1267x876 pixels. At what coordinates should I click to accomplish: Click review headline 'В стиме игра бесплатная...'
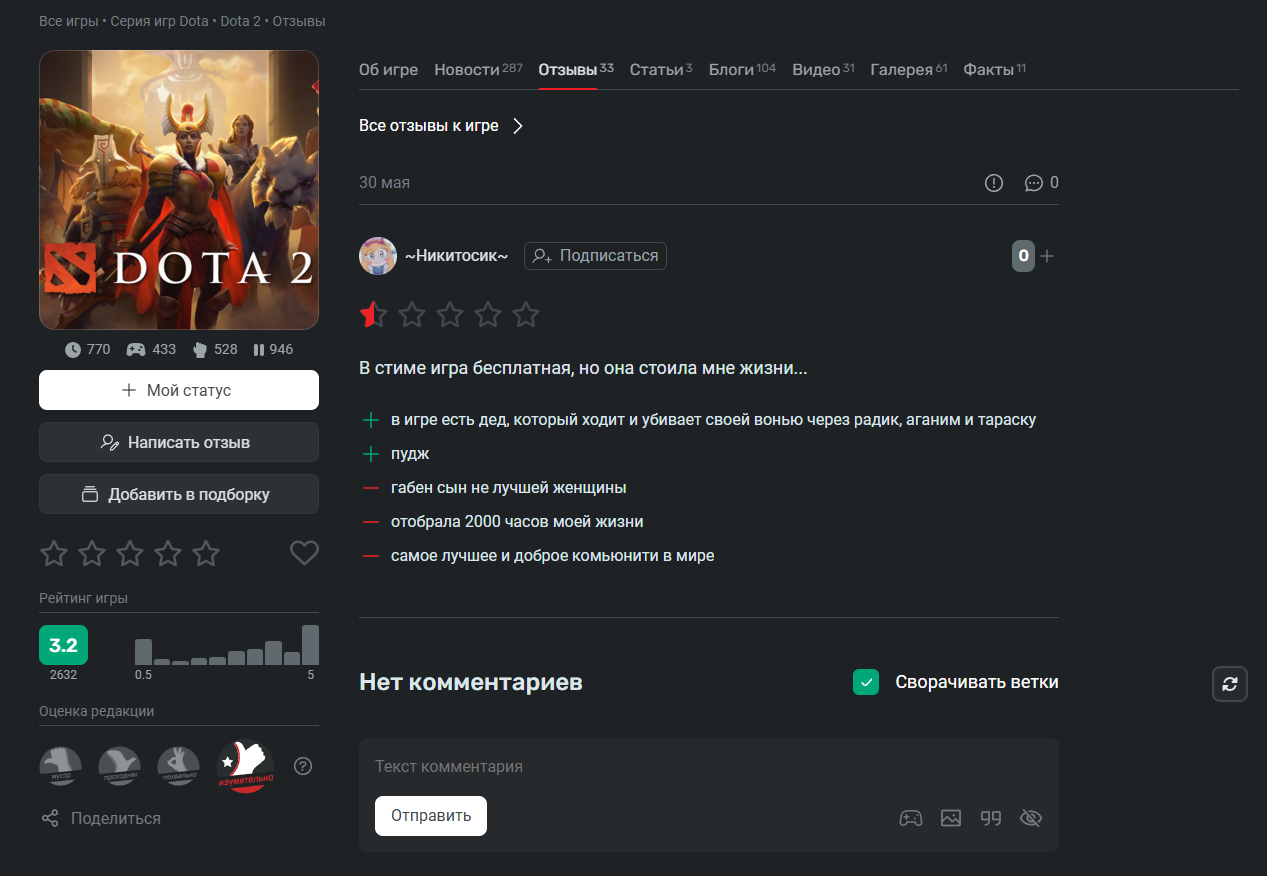click(x=583, y=368)
